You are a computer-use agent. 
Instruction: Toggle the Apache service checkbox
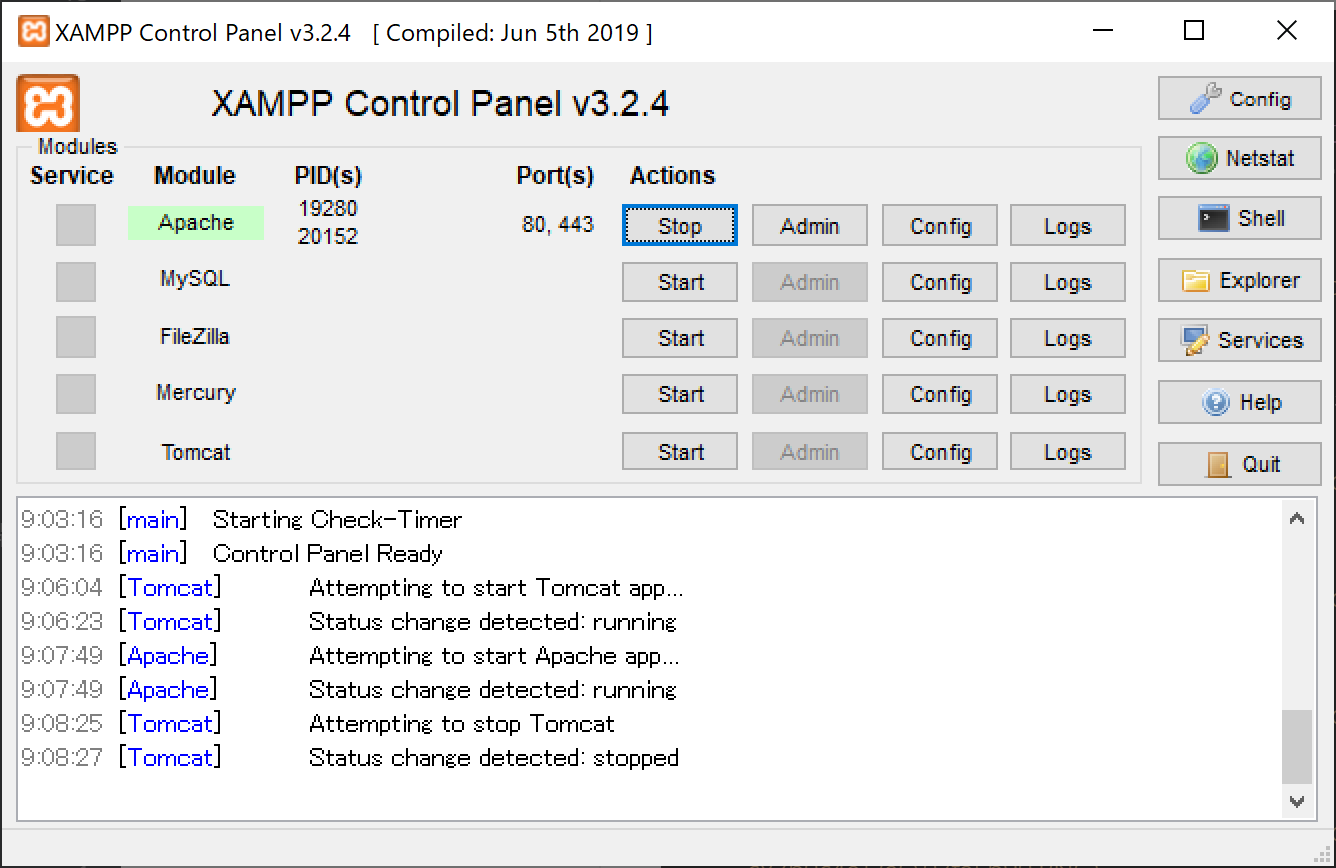(x=76, y=225)
